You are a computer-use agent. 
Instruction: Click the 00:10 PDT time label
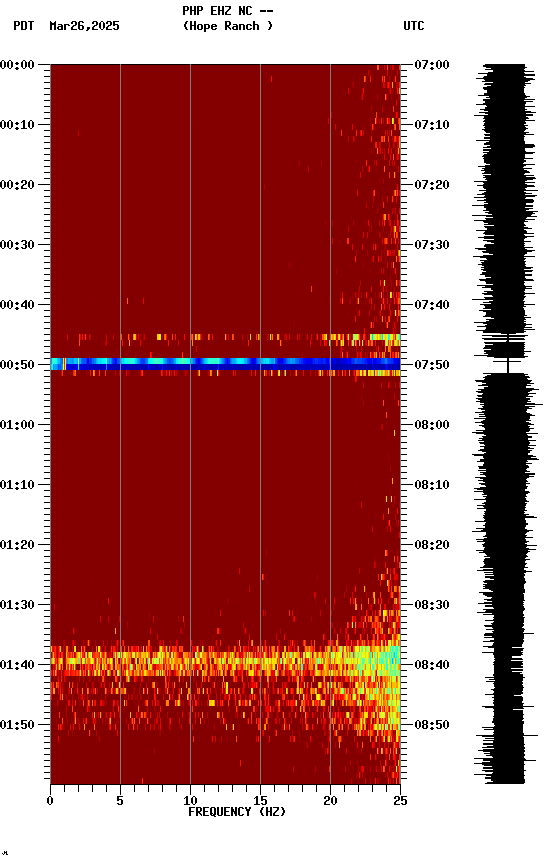point(17,125)
